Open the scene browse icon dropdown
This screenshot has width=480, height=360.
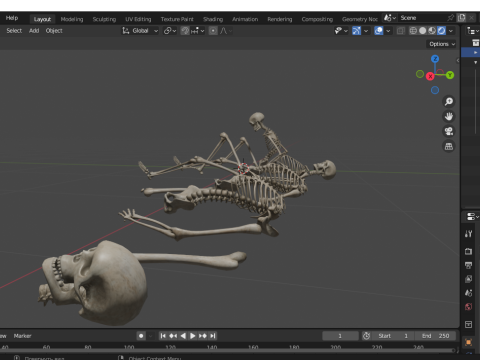[x=389, y=18]
